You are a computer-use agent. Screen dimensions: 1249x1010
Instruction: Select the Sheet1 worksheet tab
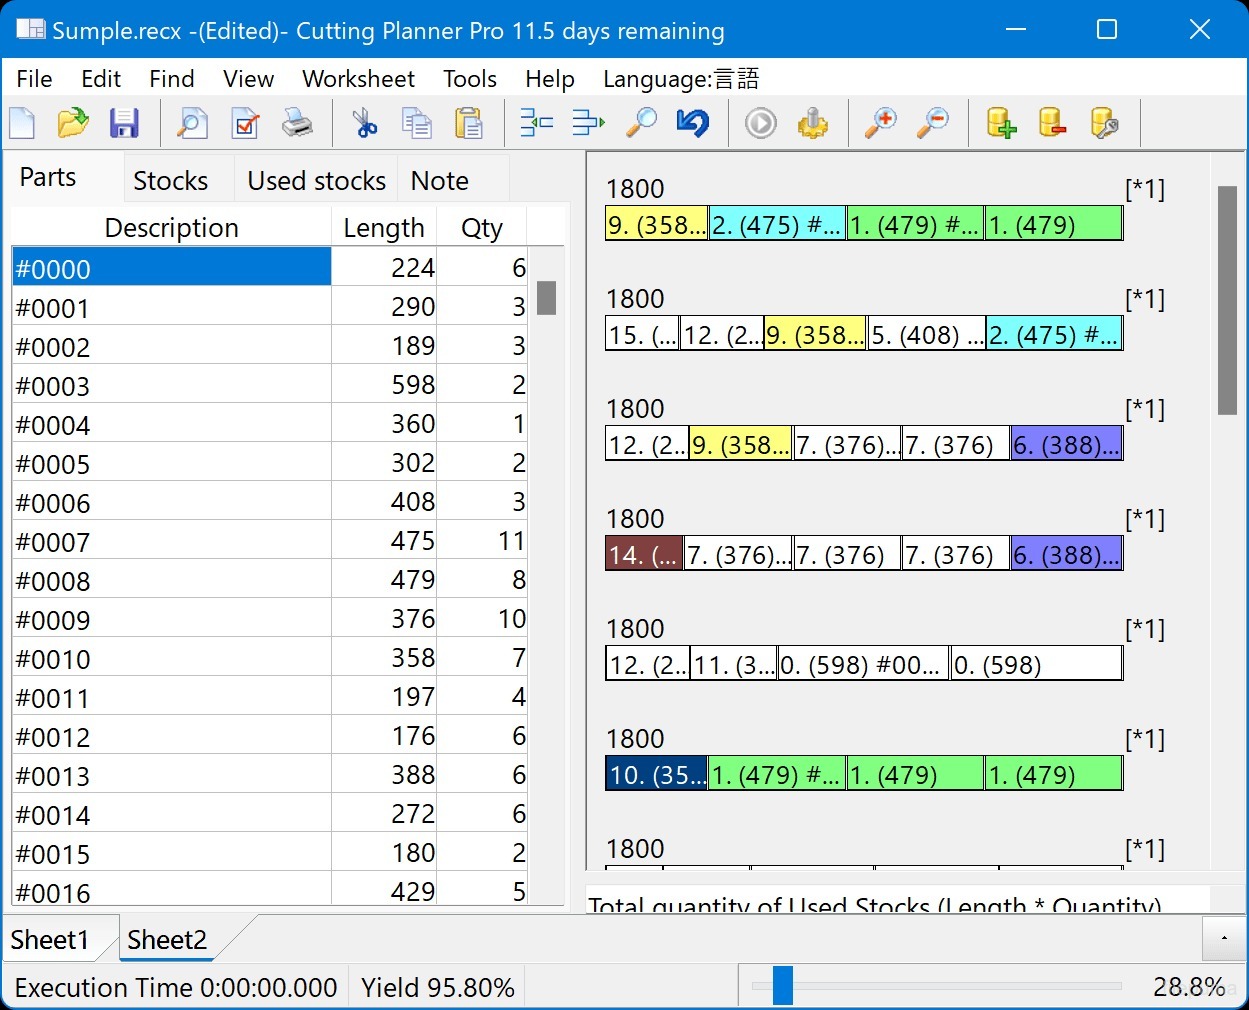tap(50, 940)
